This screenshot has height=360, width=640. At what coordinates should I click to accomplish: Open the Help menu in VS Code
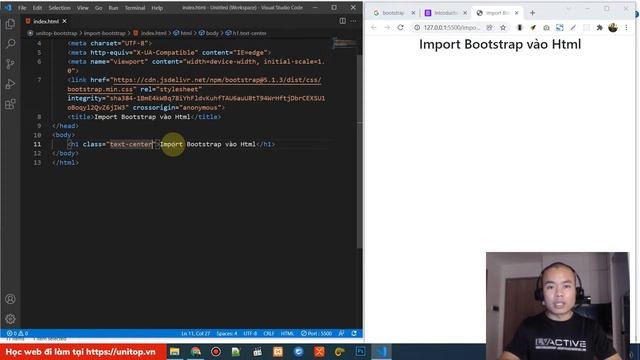157,8
